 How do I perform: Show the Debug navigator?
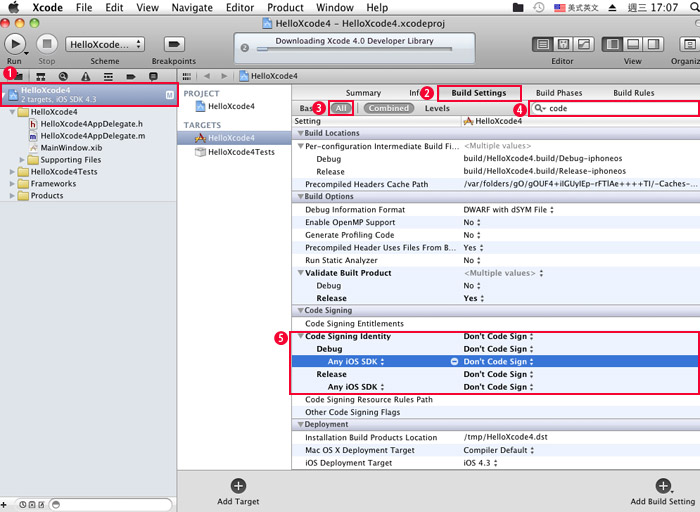click(x=108, y=77)
